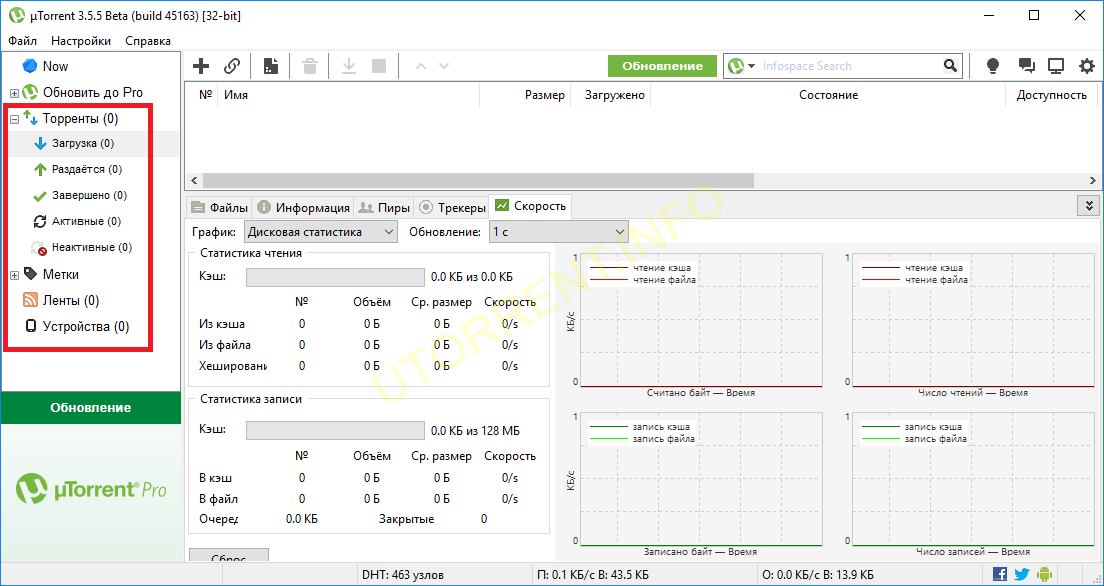Open Facebook icon in status bar
Image resolution: width=1104 pixels, height=586 pixels.
[1000, 574]
